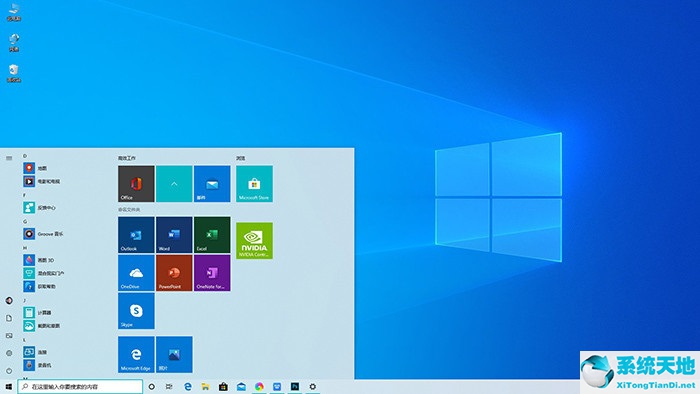Image resolution: width=700 pixels, height=394 pixels.
Task: Expand the Start menu hamburger button
Action: point(9,158)
